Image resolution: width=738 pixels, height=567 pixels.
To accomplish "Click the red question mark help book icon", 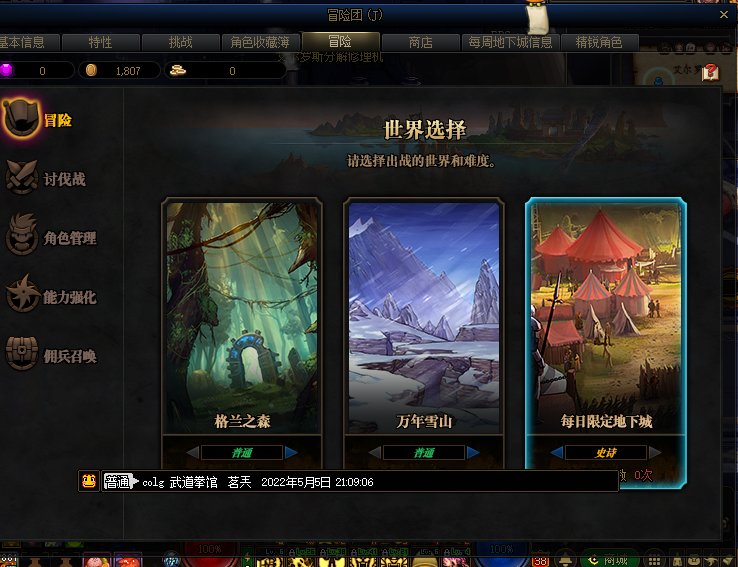I will pyautogui.click(x=710, y=72).
